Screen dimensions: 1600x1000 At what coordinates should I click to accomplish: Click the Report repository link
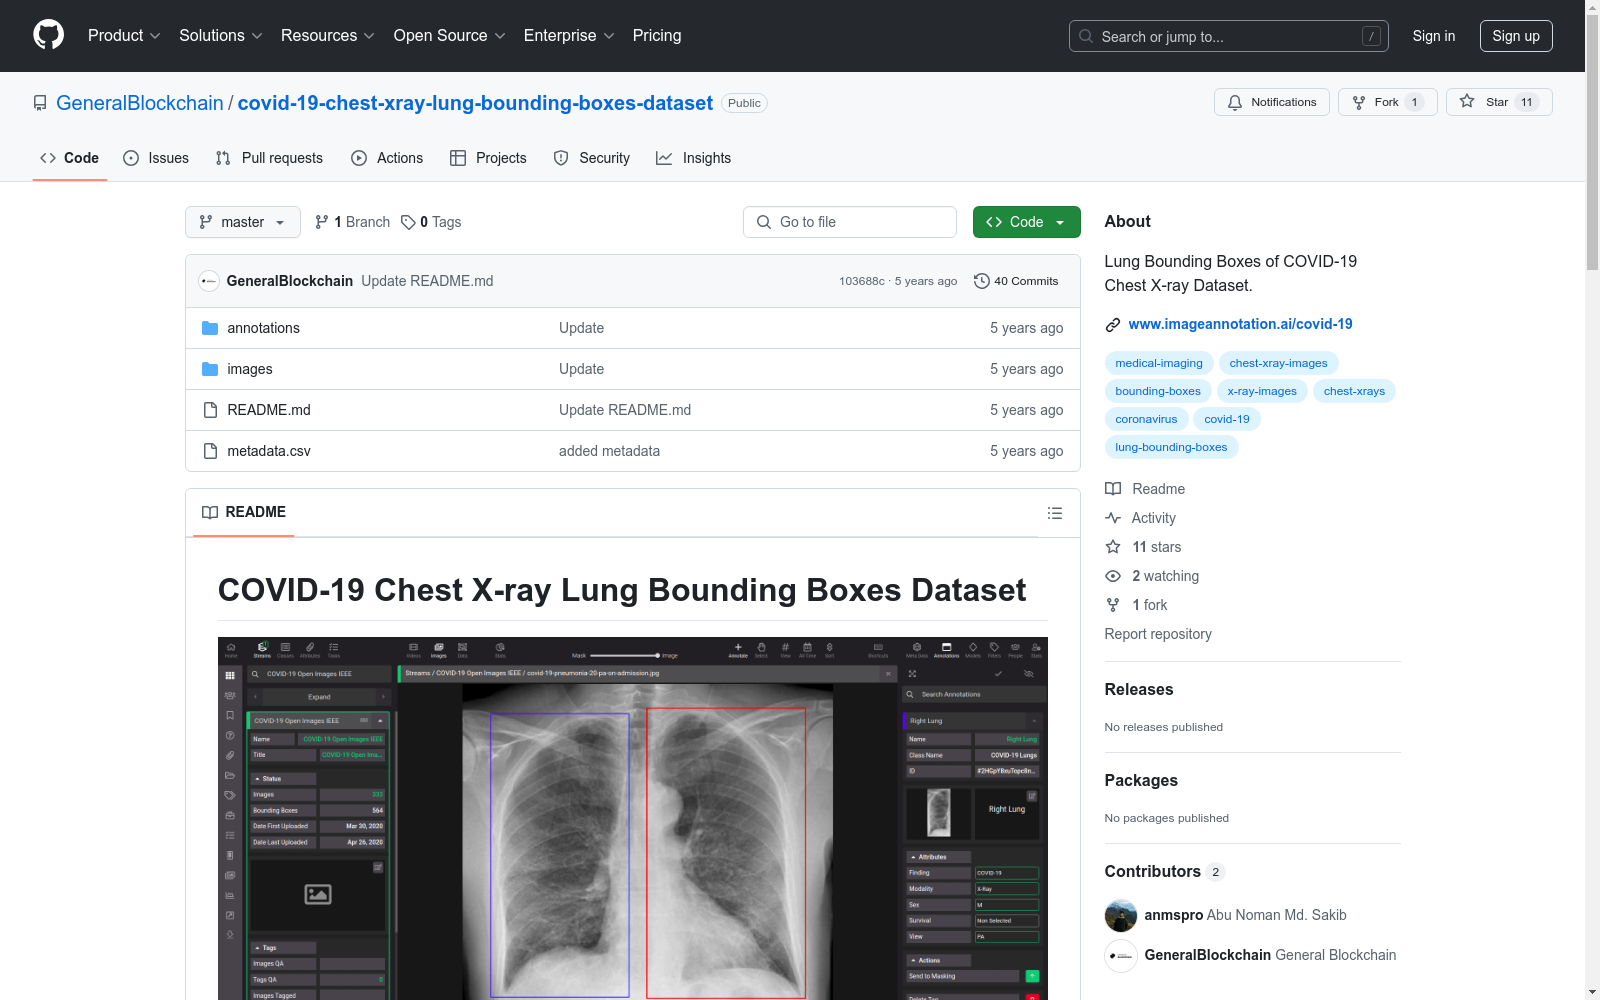point(1158,634)
